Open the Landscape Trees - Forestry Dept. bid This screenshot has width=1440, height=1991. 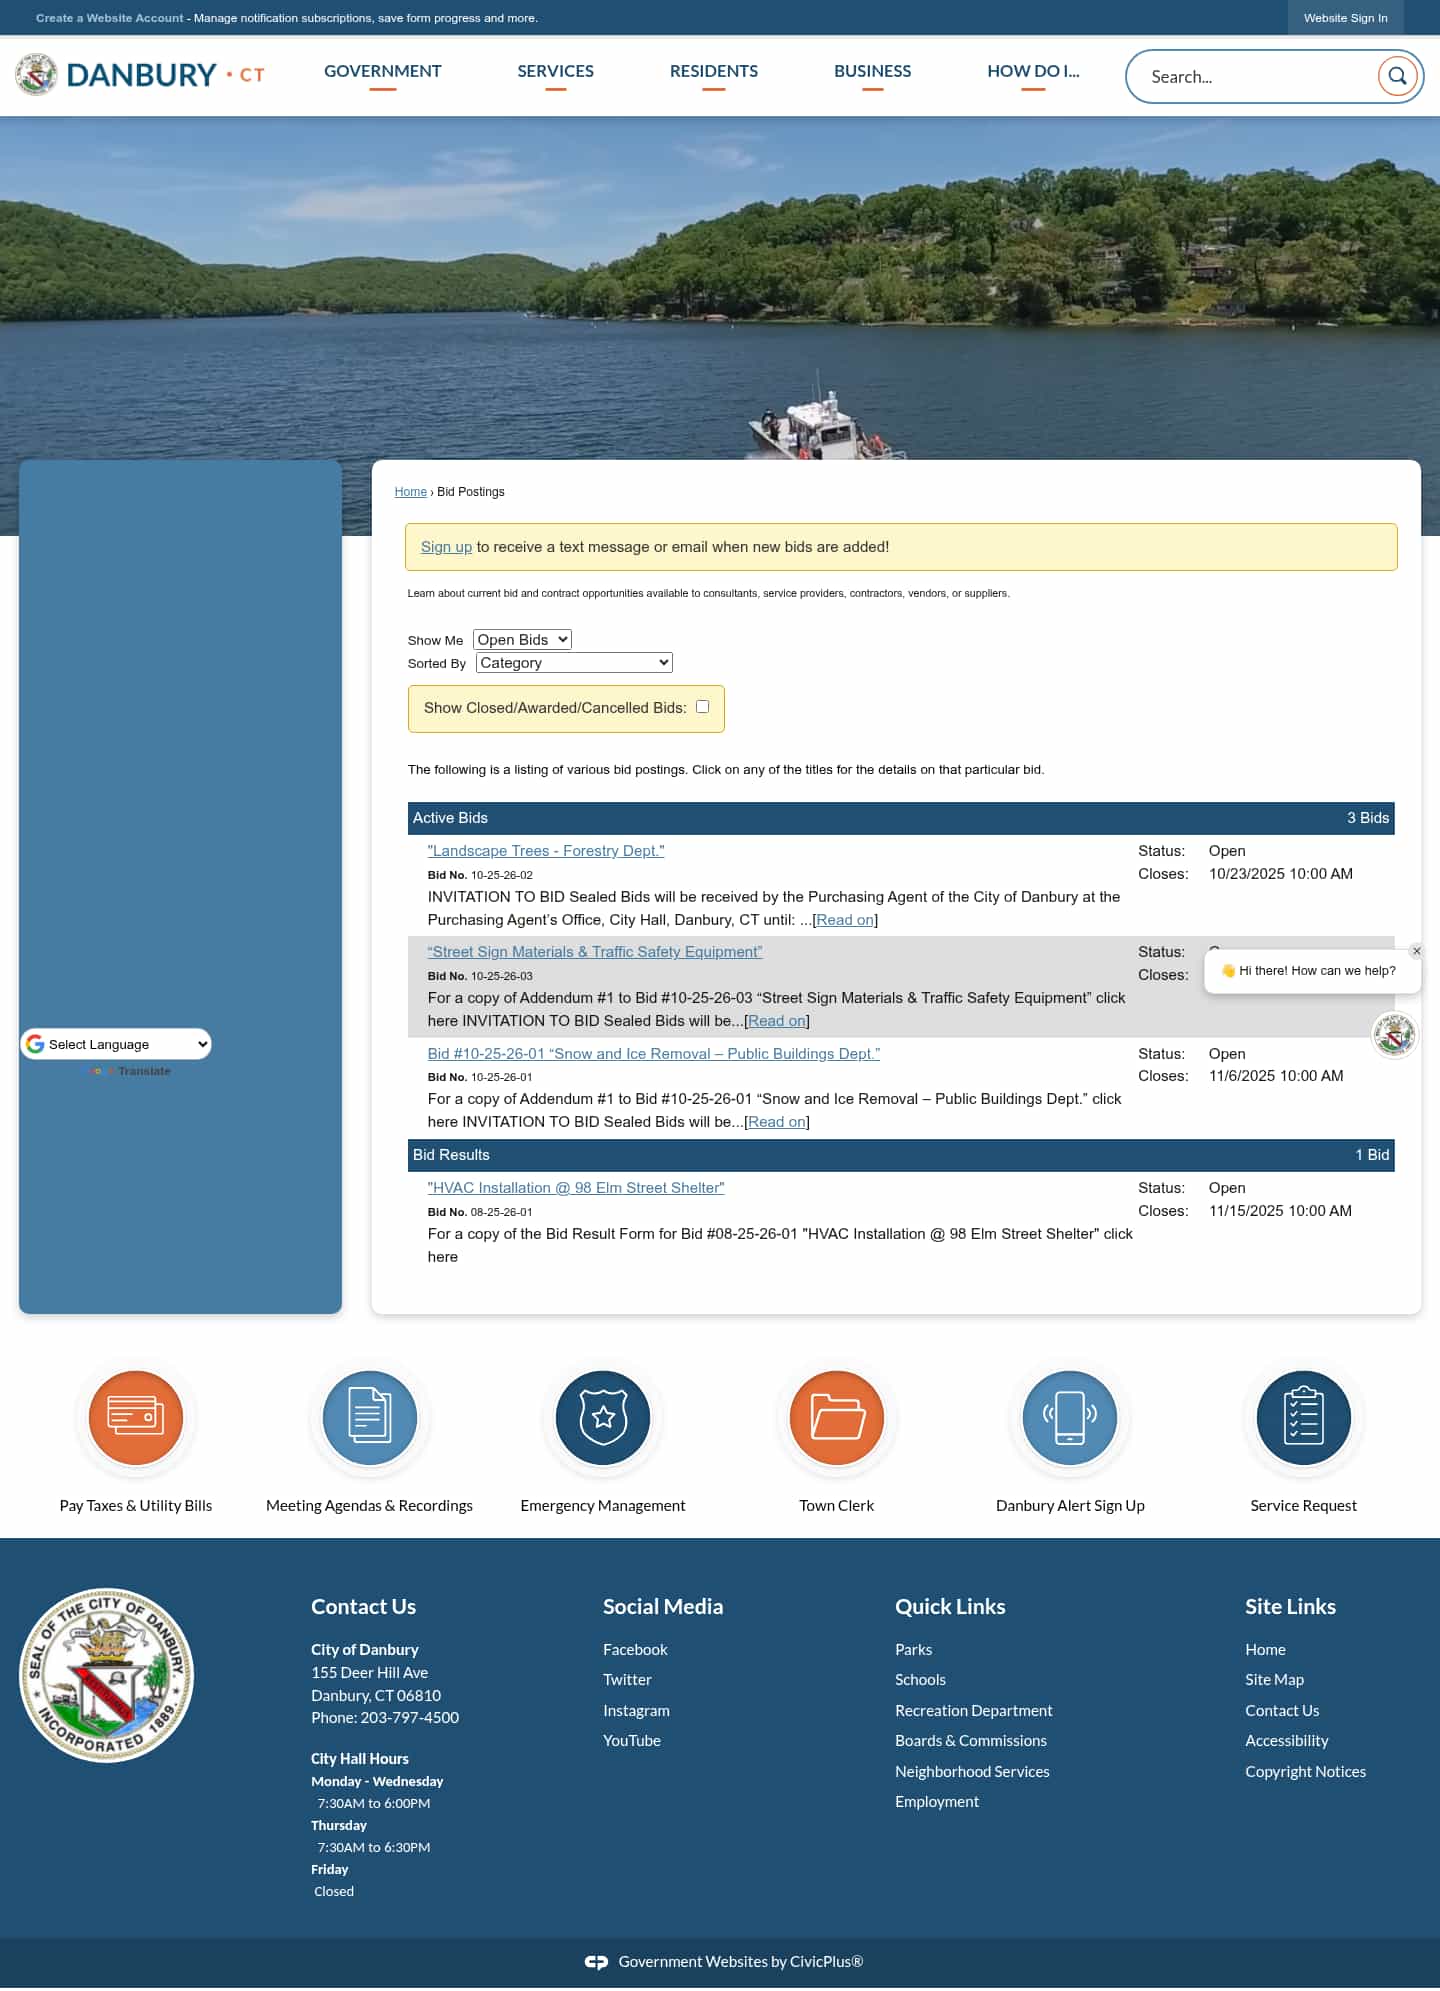546,851
